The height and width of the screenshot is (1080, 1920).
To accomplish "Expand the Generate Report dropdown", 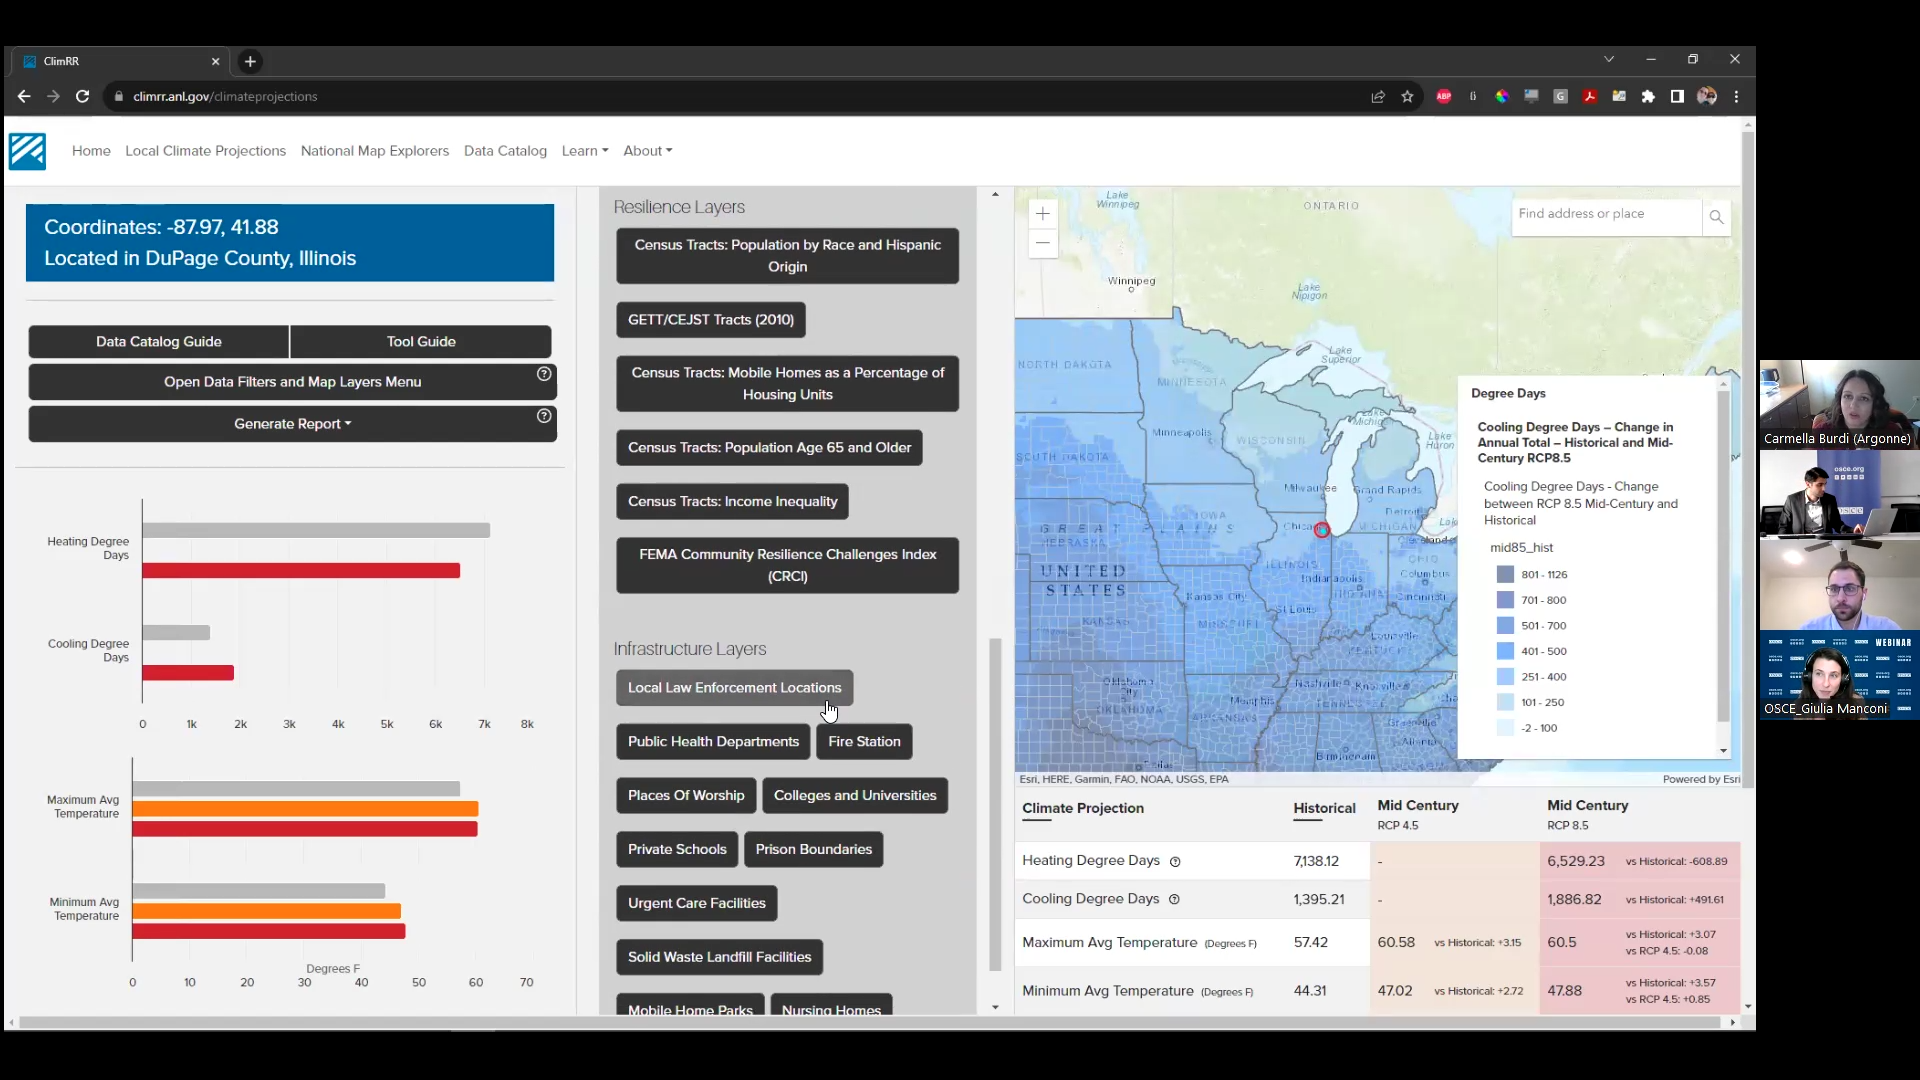I will 292,424.
